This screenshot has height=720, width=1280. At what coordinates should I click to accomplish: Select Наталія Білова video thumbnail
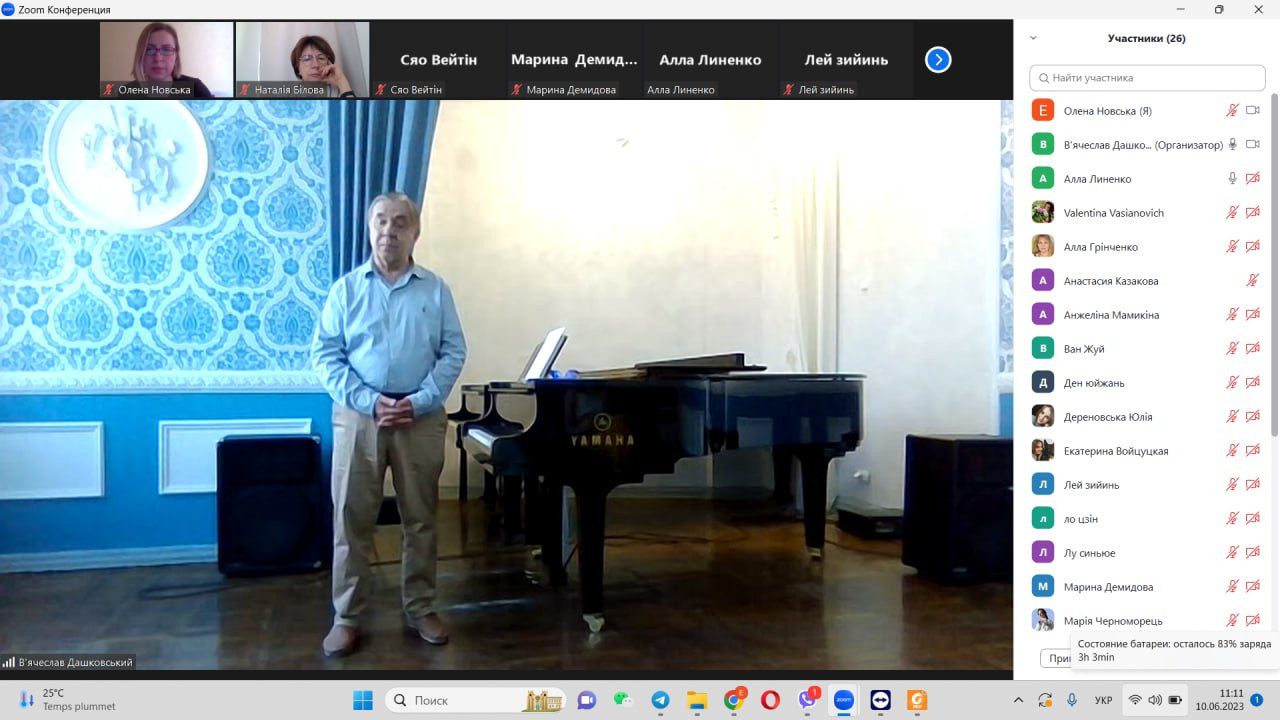pyautogui.click(x=302, y=60)
